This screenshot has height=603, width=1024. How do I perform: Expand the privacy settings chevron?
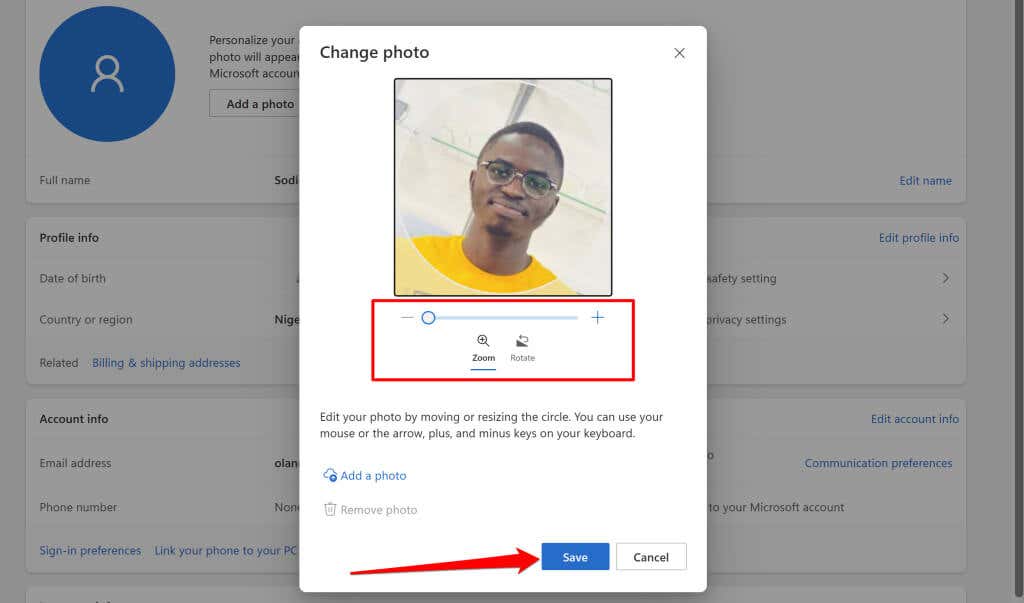946,319
